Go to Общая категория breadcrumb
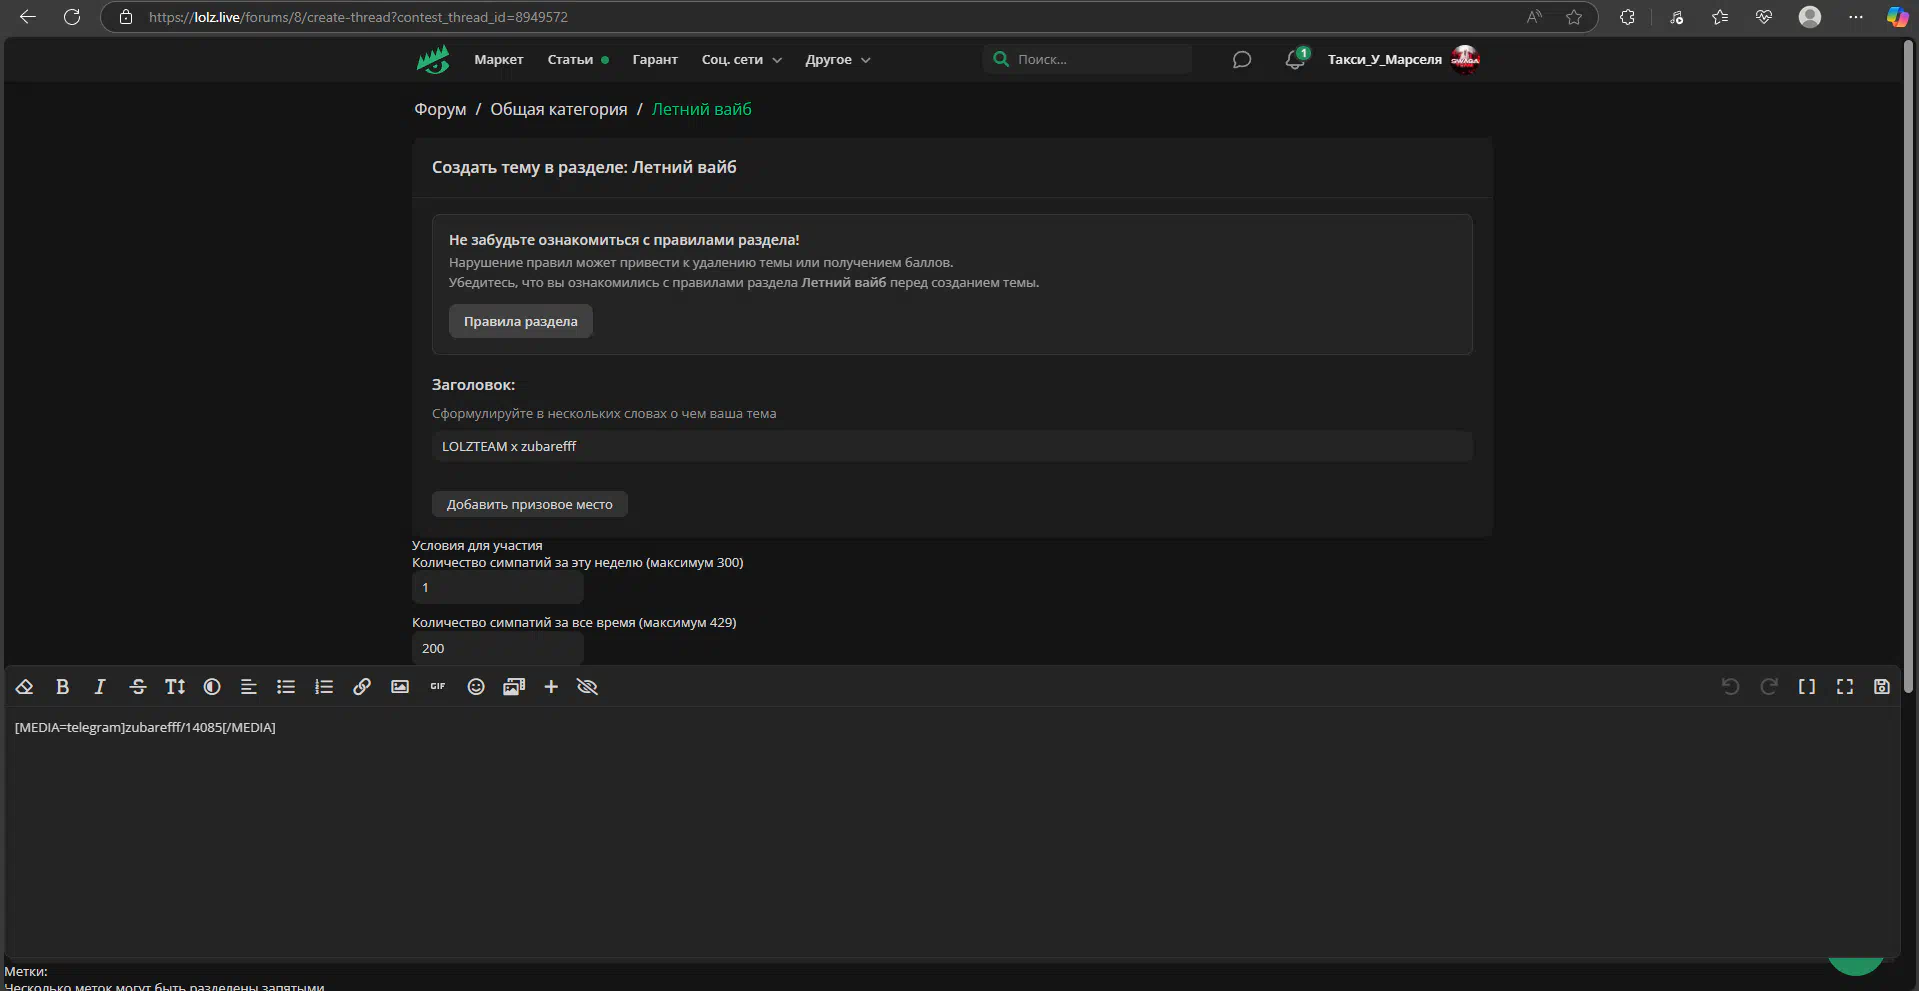1919x991 pixels. 559,109
